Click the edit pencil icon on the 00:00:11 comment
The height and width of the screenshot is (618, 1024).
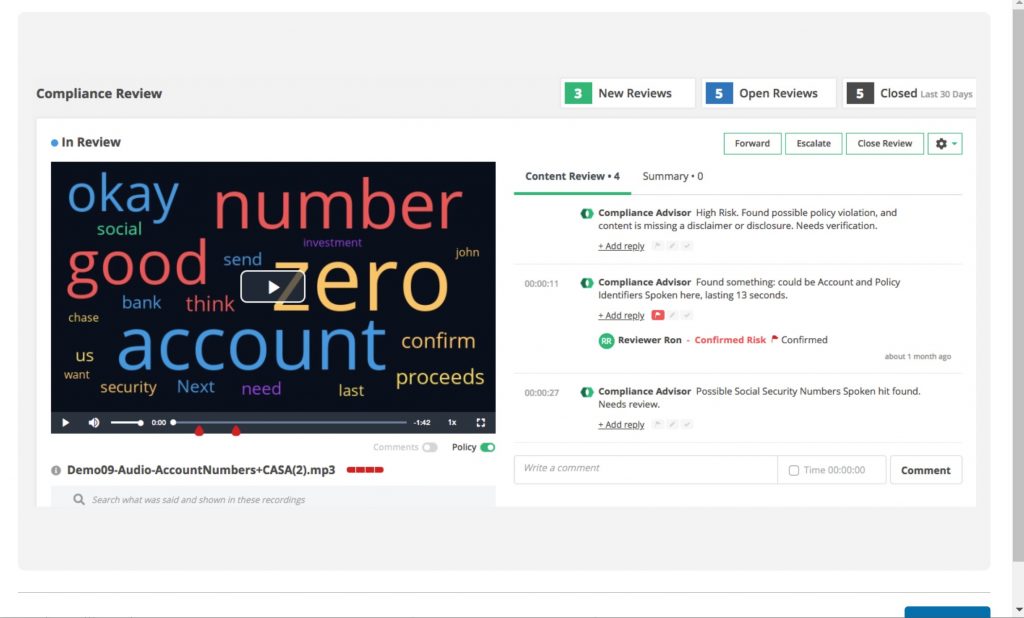click(x=672, y=315)
